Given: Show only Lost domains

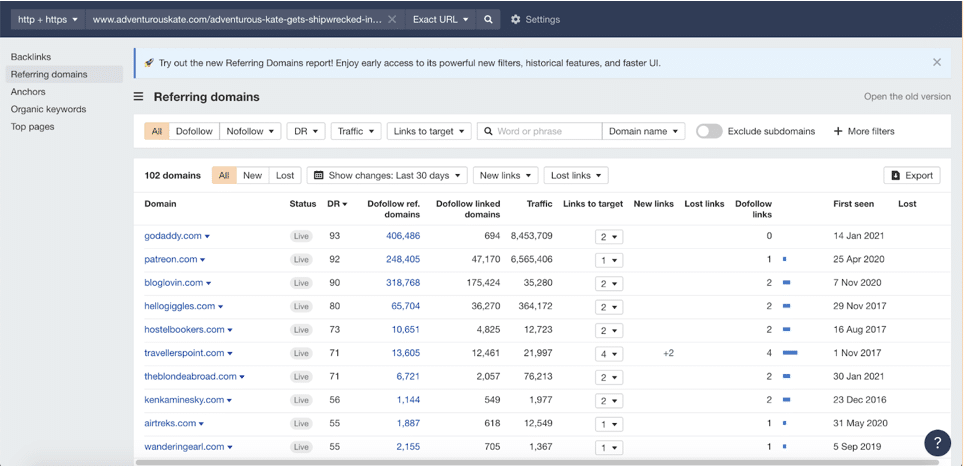Looking at the screenshot, I should [285, 175].
